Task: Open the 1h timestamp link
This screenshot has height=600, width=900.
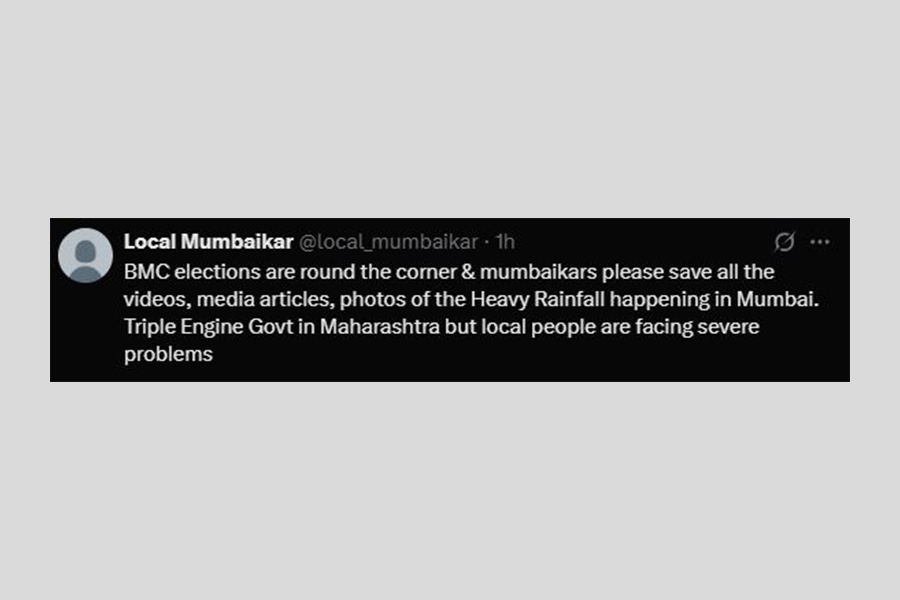Action: pyautogui.click(x=505, y=242)
